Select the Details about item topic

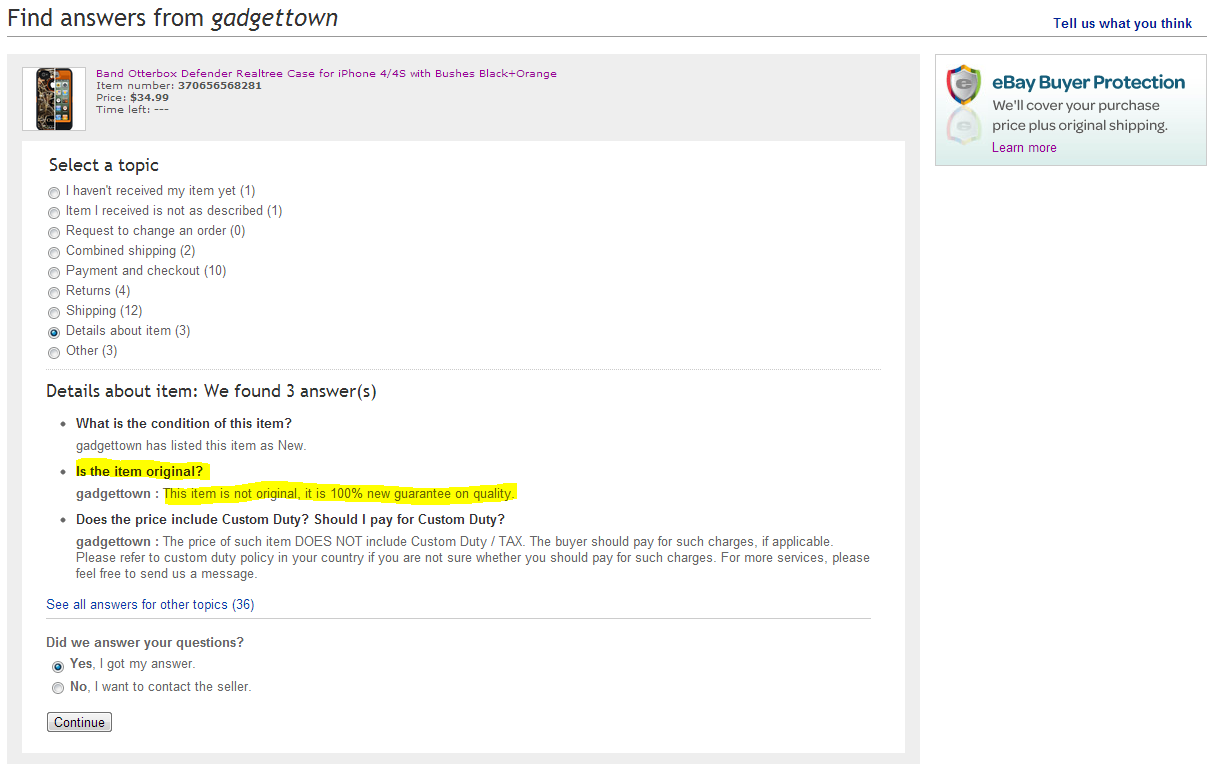click(x=54, y=332)
